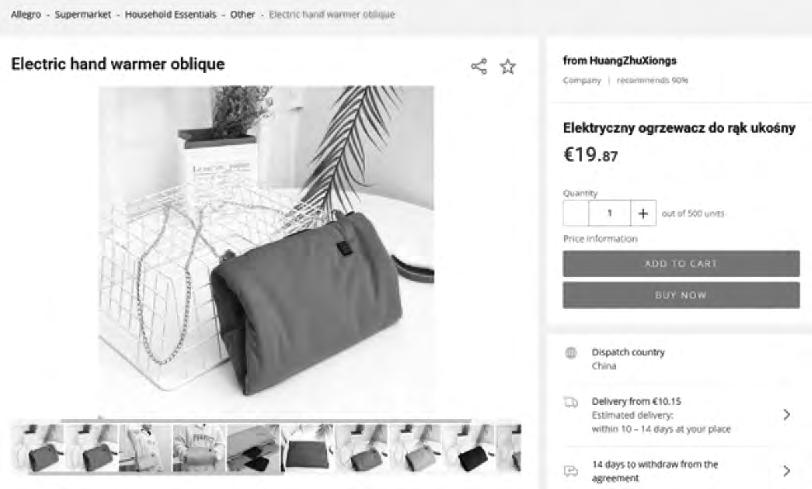Click the delivery truck icon
Image resolution: width=812 pixels, height=489 pixels.
(x=571, y=402)
